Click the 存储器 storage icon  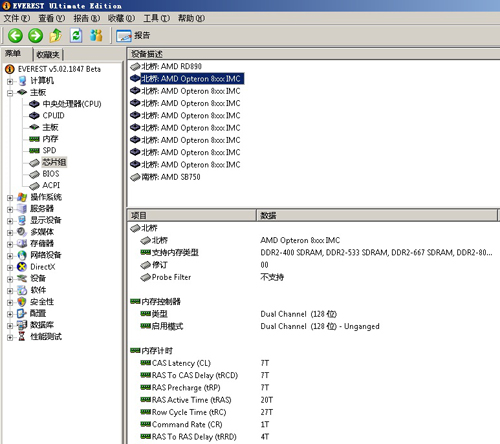pos(22,243)
